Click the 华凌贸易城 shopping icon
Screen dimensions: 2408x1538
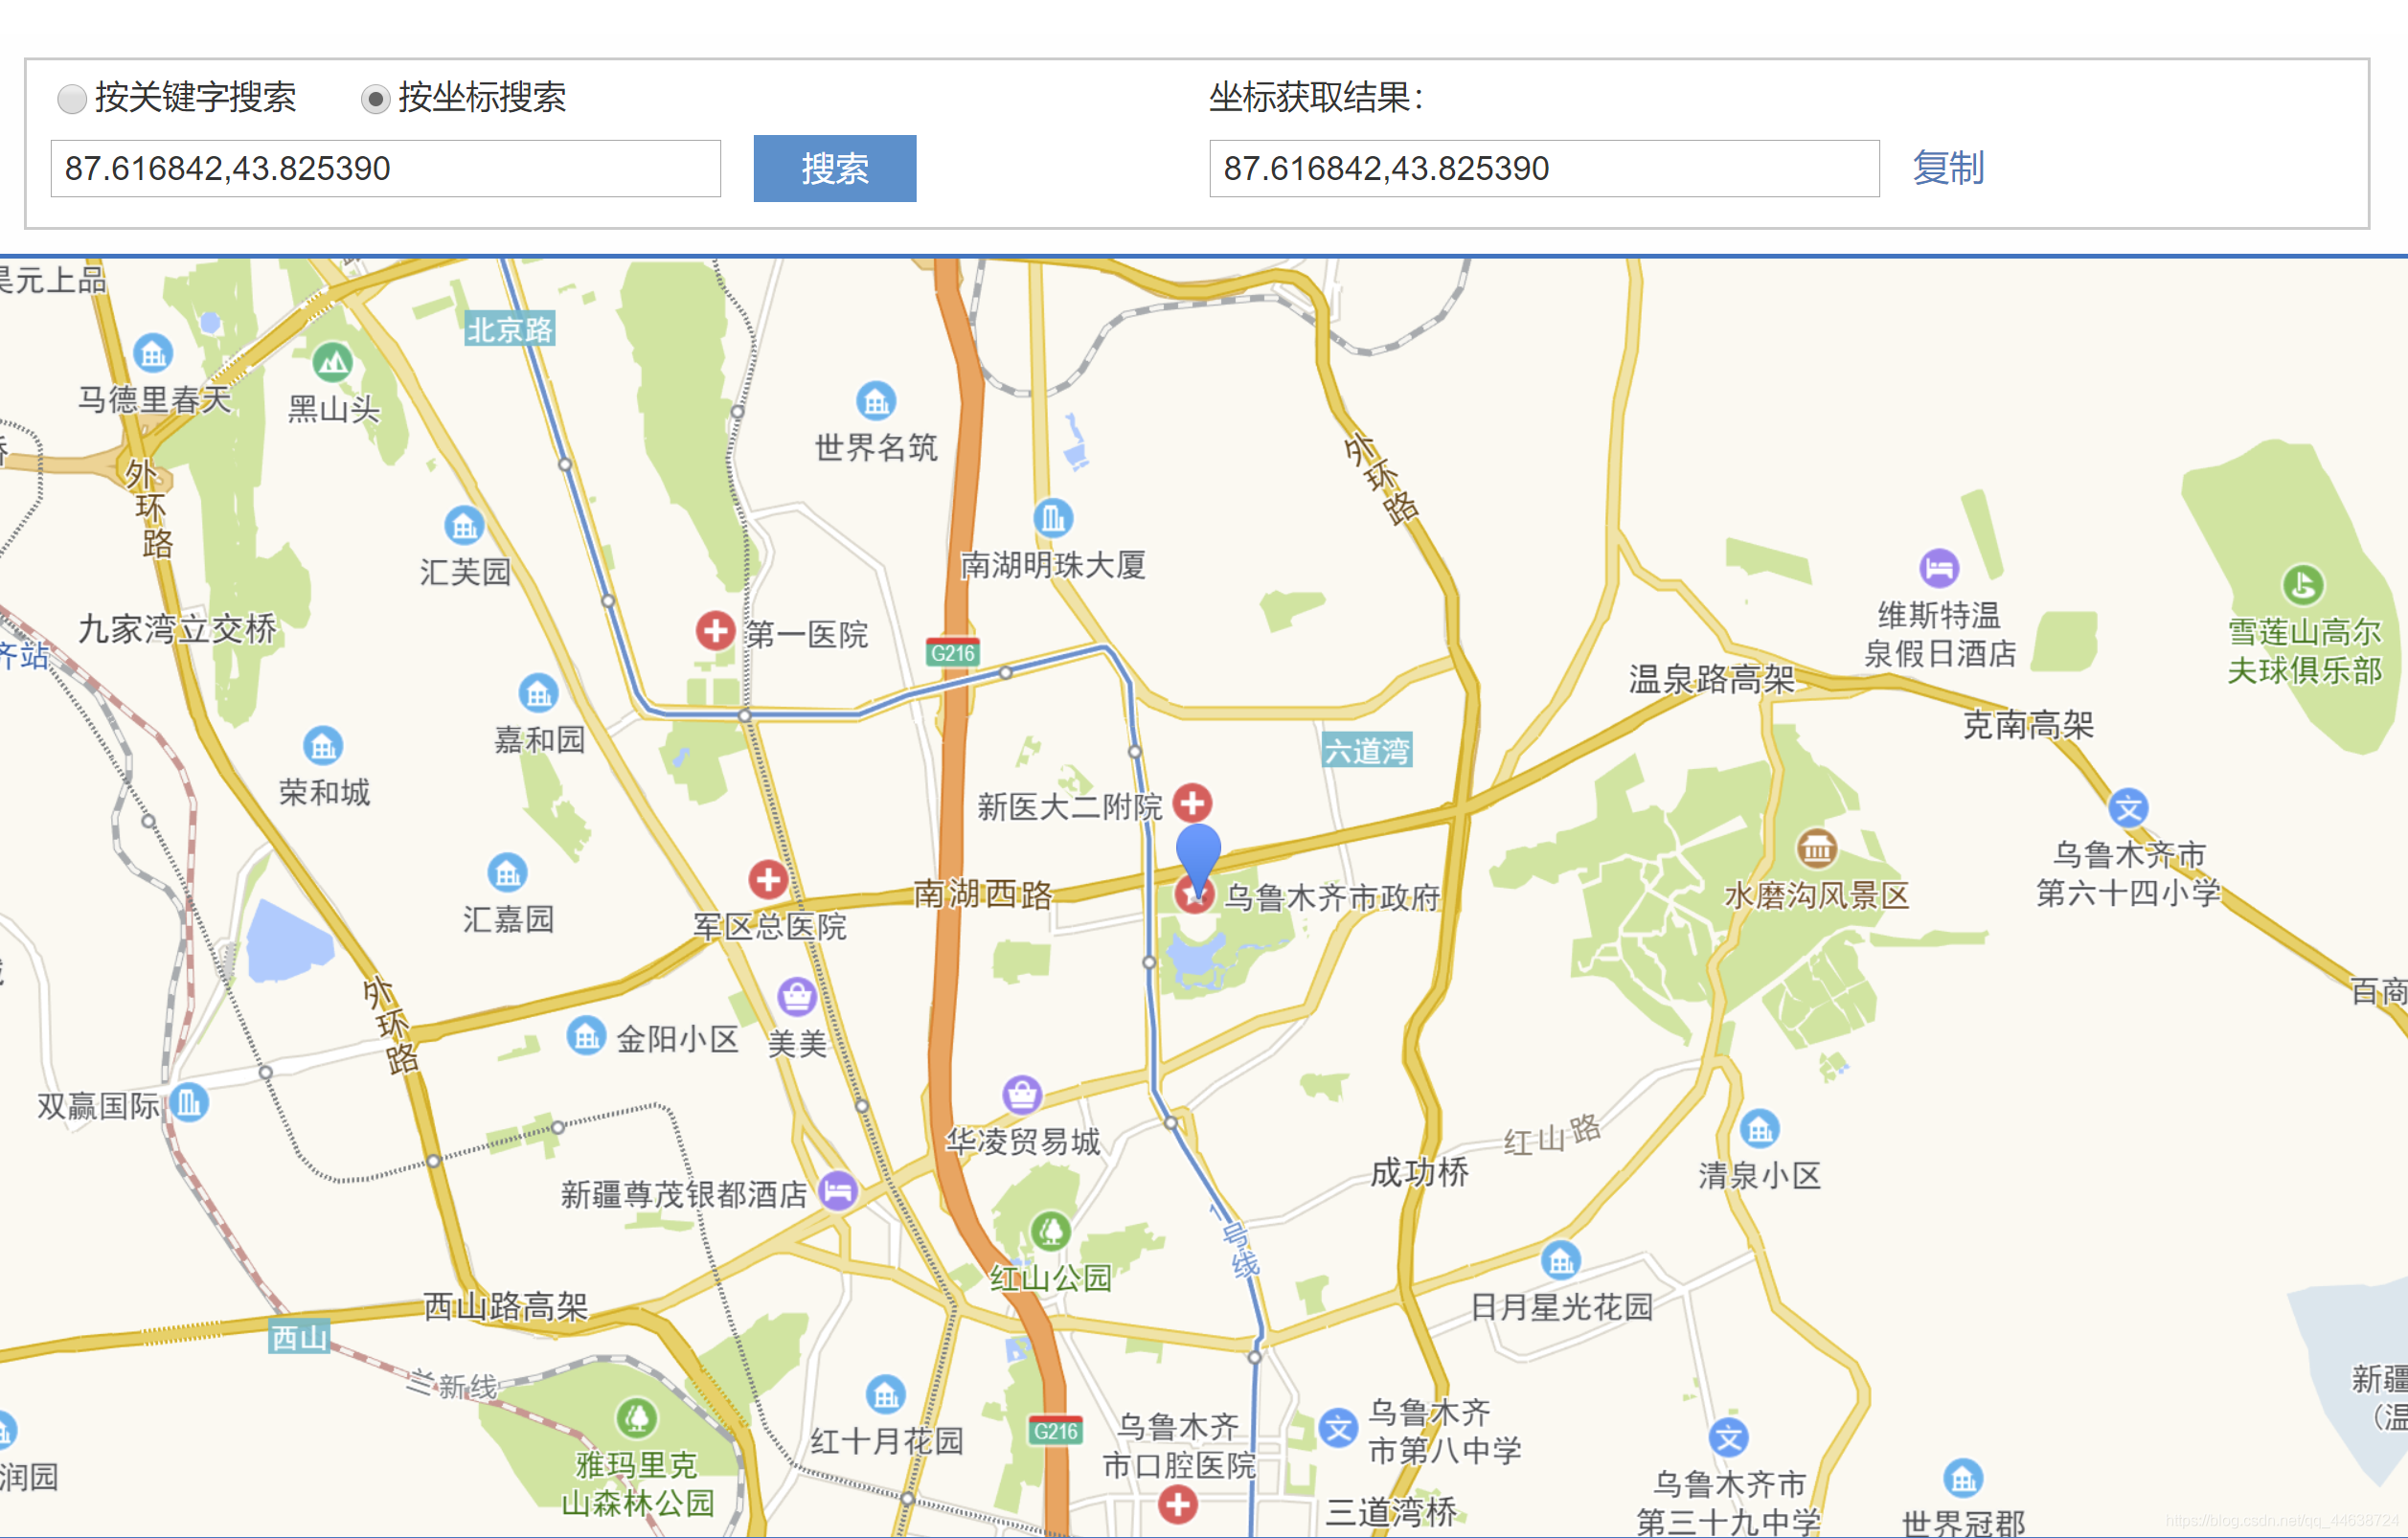tap(1022, 1094)
